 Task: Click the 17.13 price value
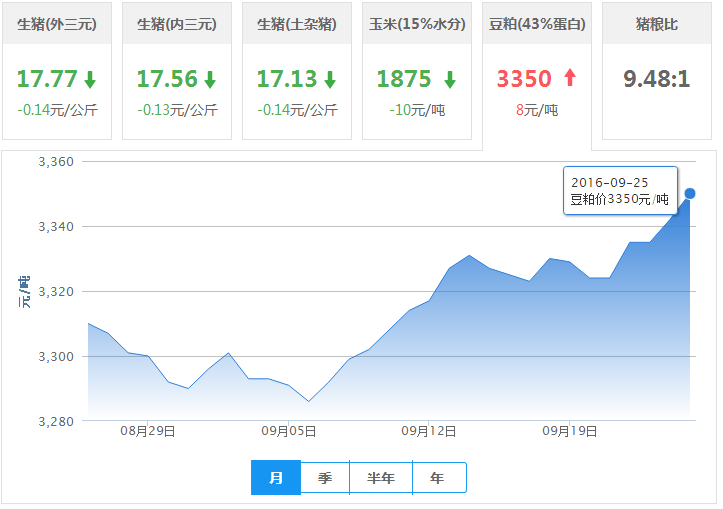(287, 79)
